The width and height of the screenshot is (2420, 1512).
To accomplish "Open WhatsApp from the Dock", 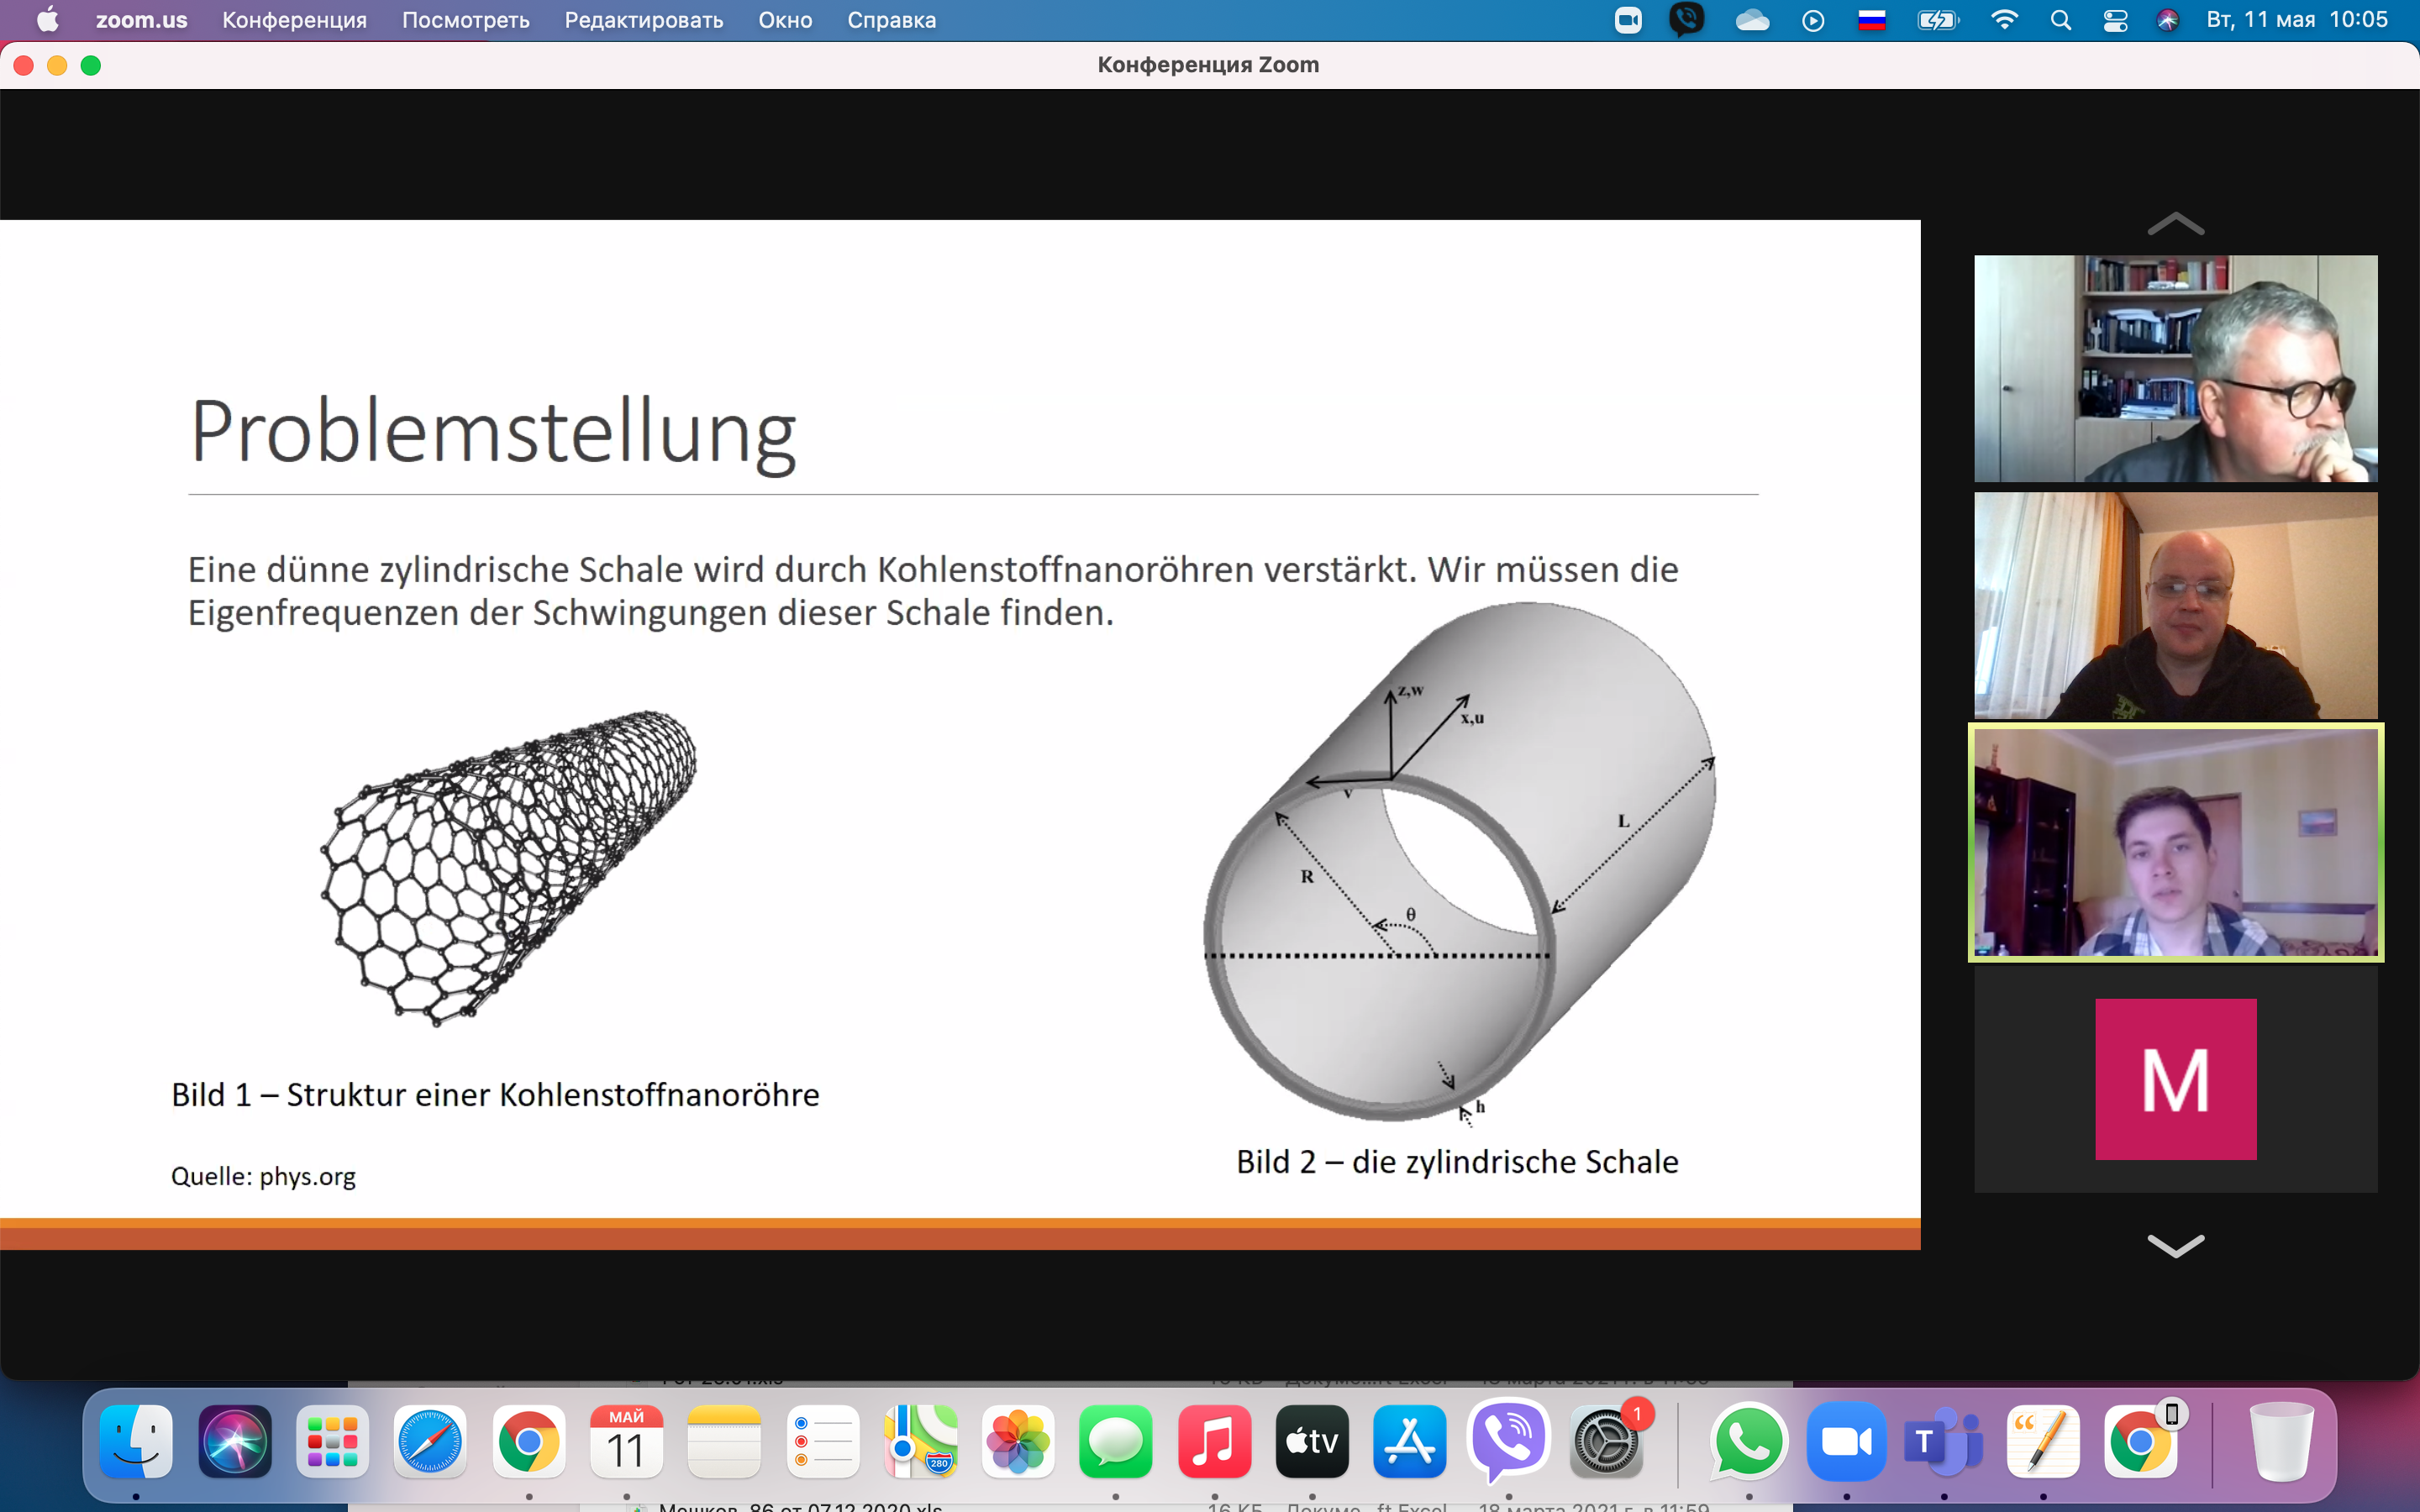I will [x=1748, y=1441].
